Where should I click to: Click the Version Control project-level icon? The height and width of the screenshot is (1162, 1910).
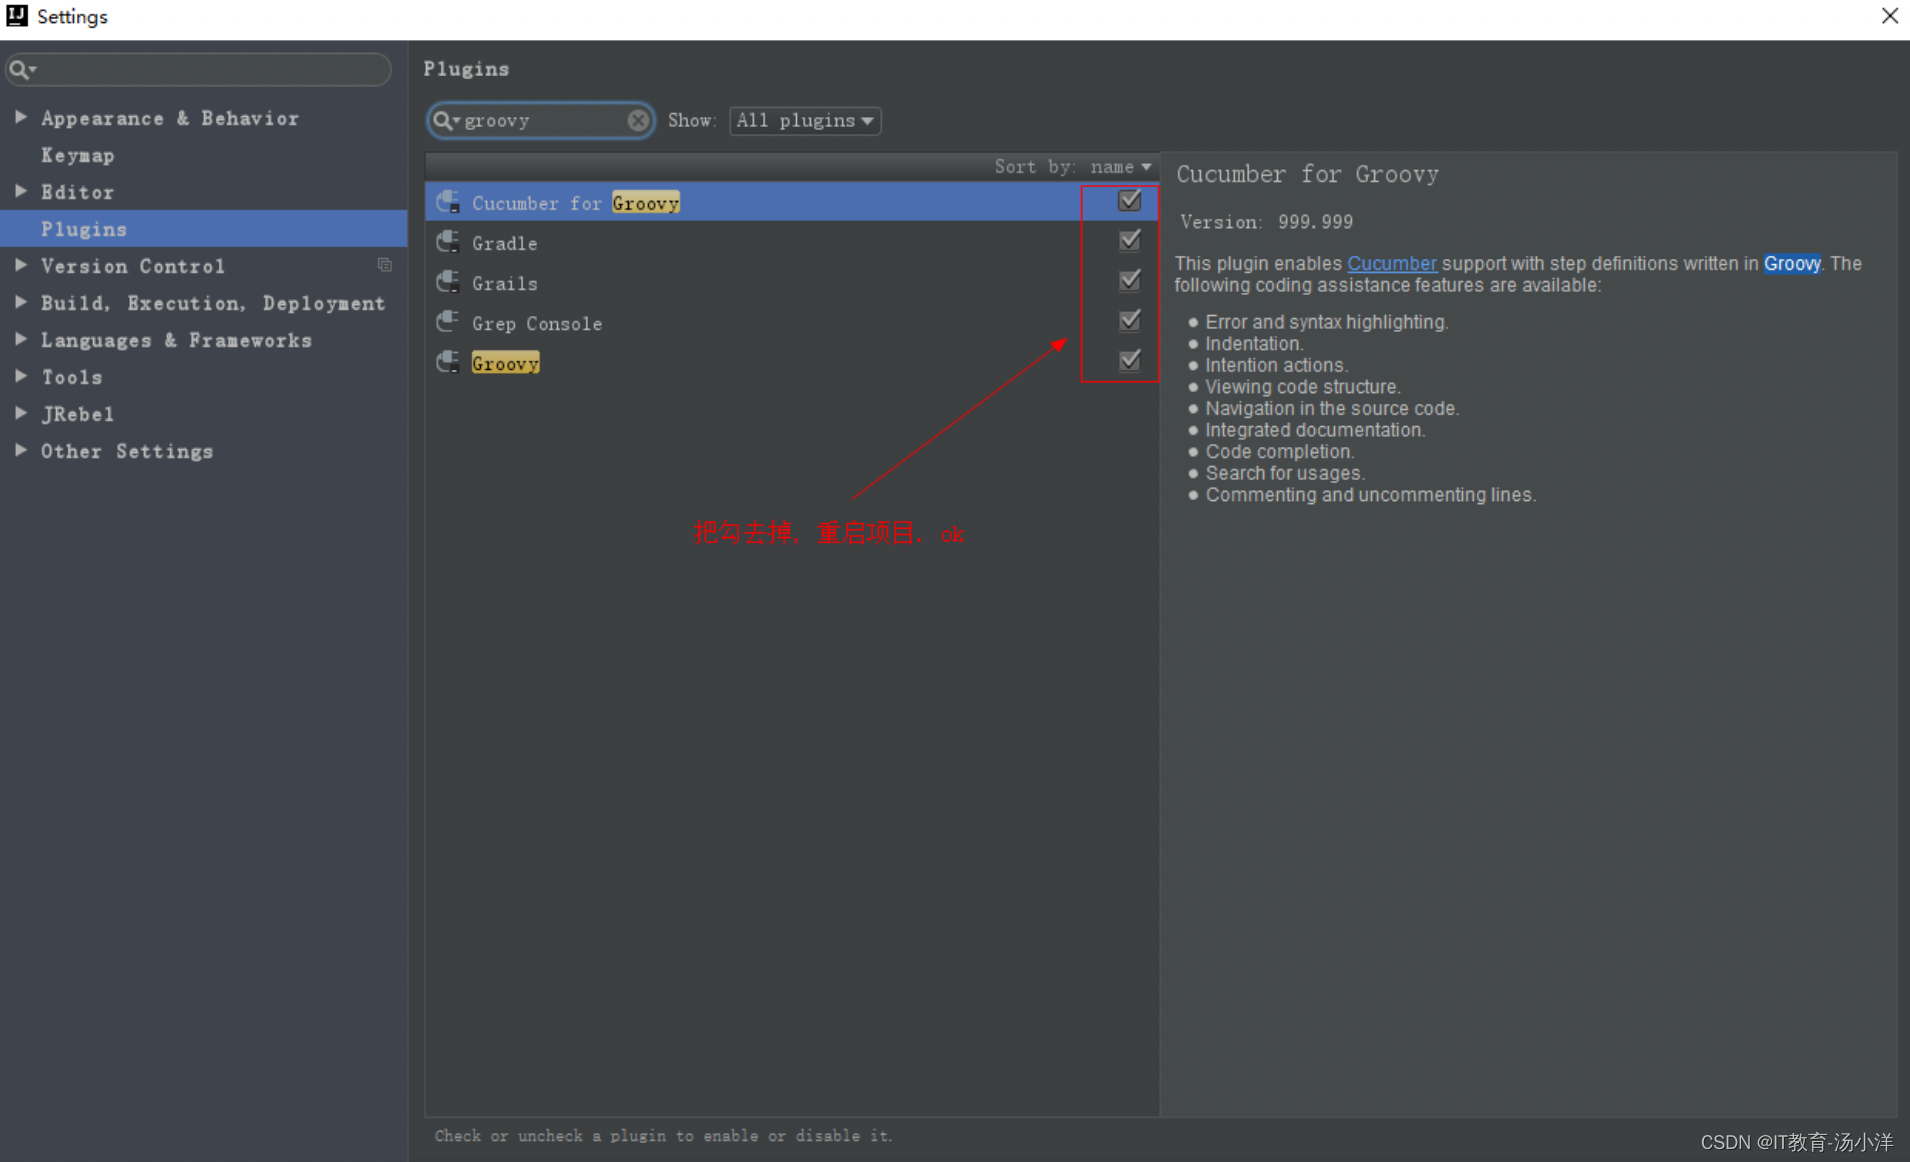(385, 265)
